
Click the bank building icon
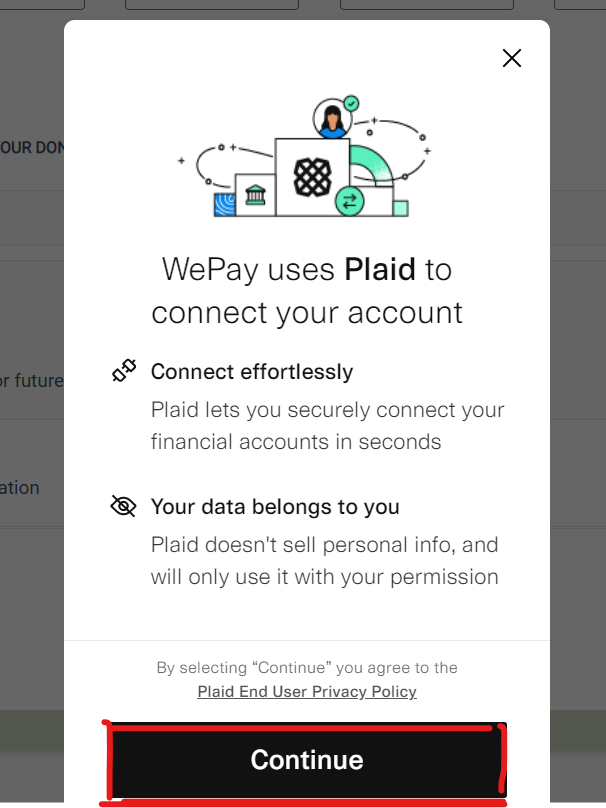255,194
